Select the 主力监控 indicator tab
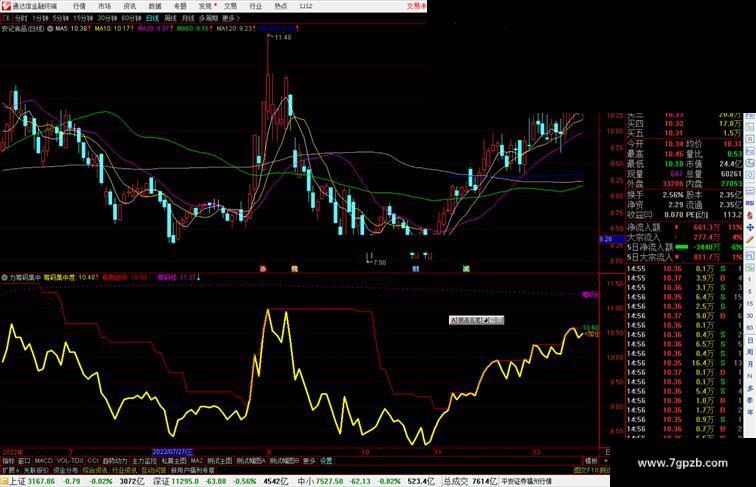The height and width of the screenshot is (487, 756). [144, 461]
